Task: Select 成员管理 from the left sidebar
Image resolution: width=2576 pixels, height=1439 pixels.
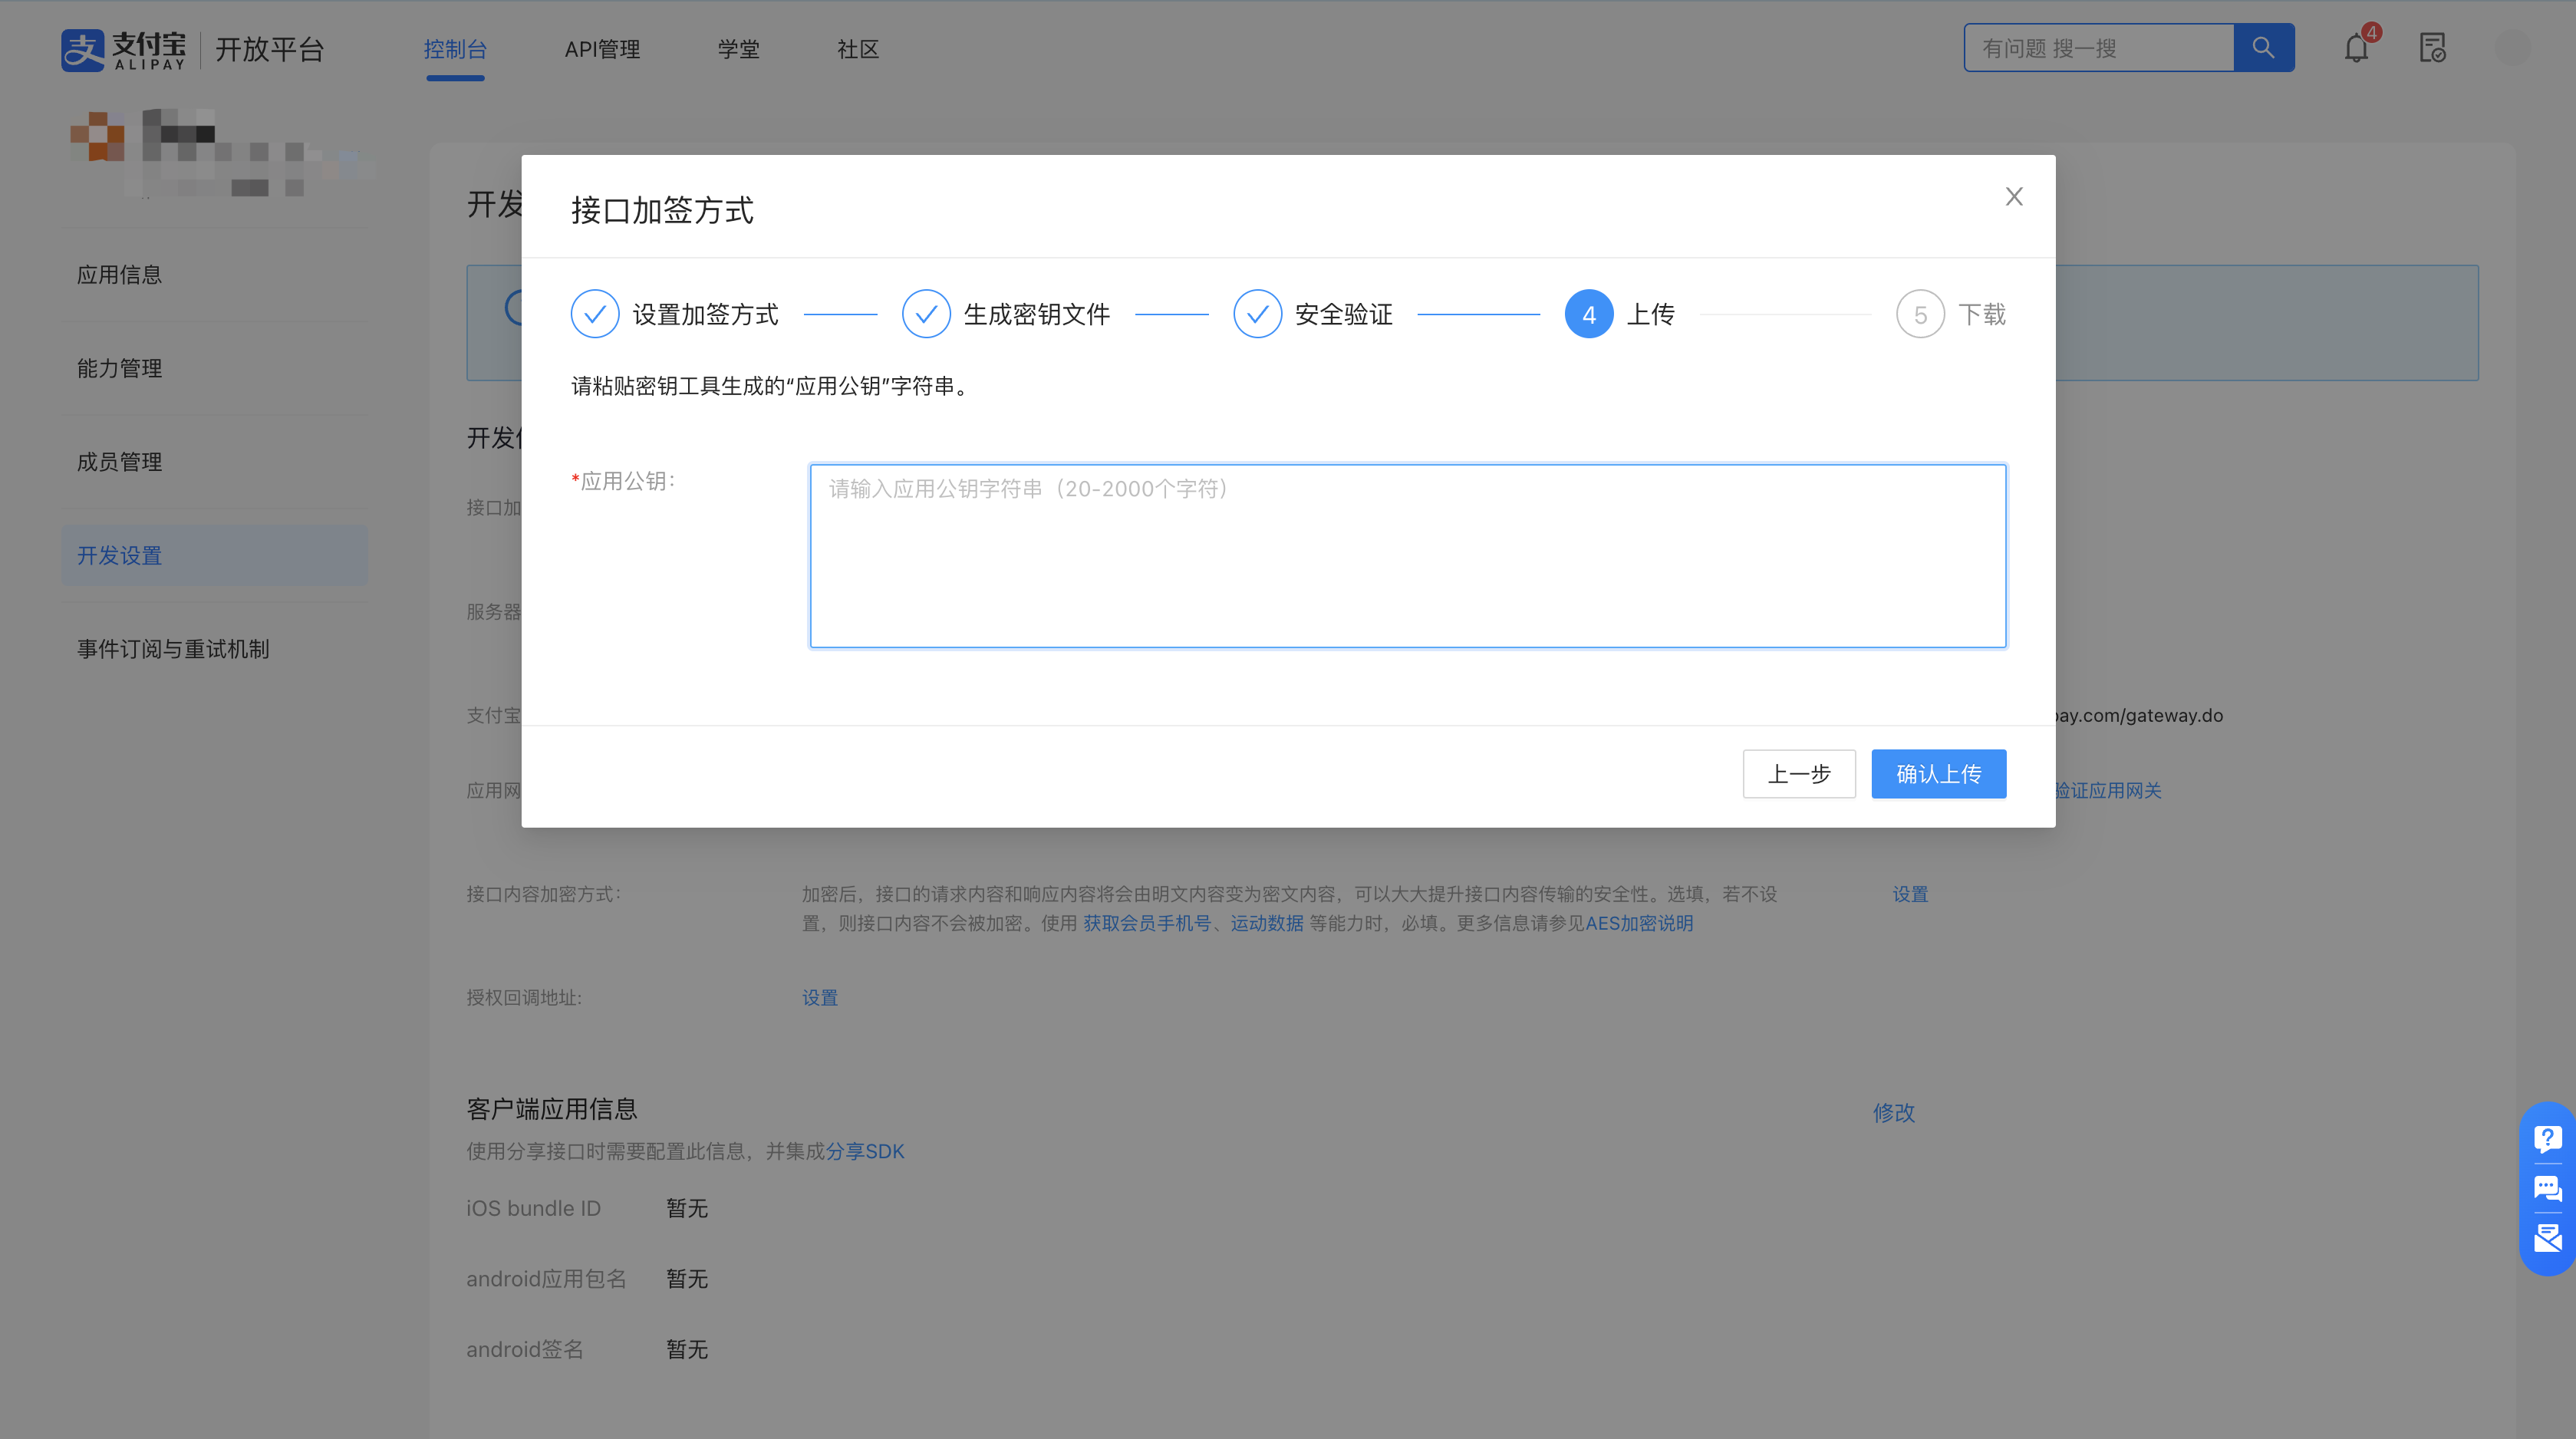Action: click(x=119, y=461)
